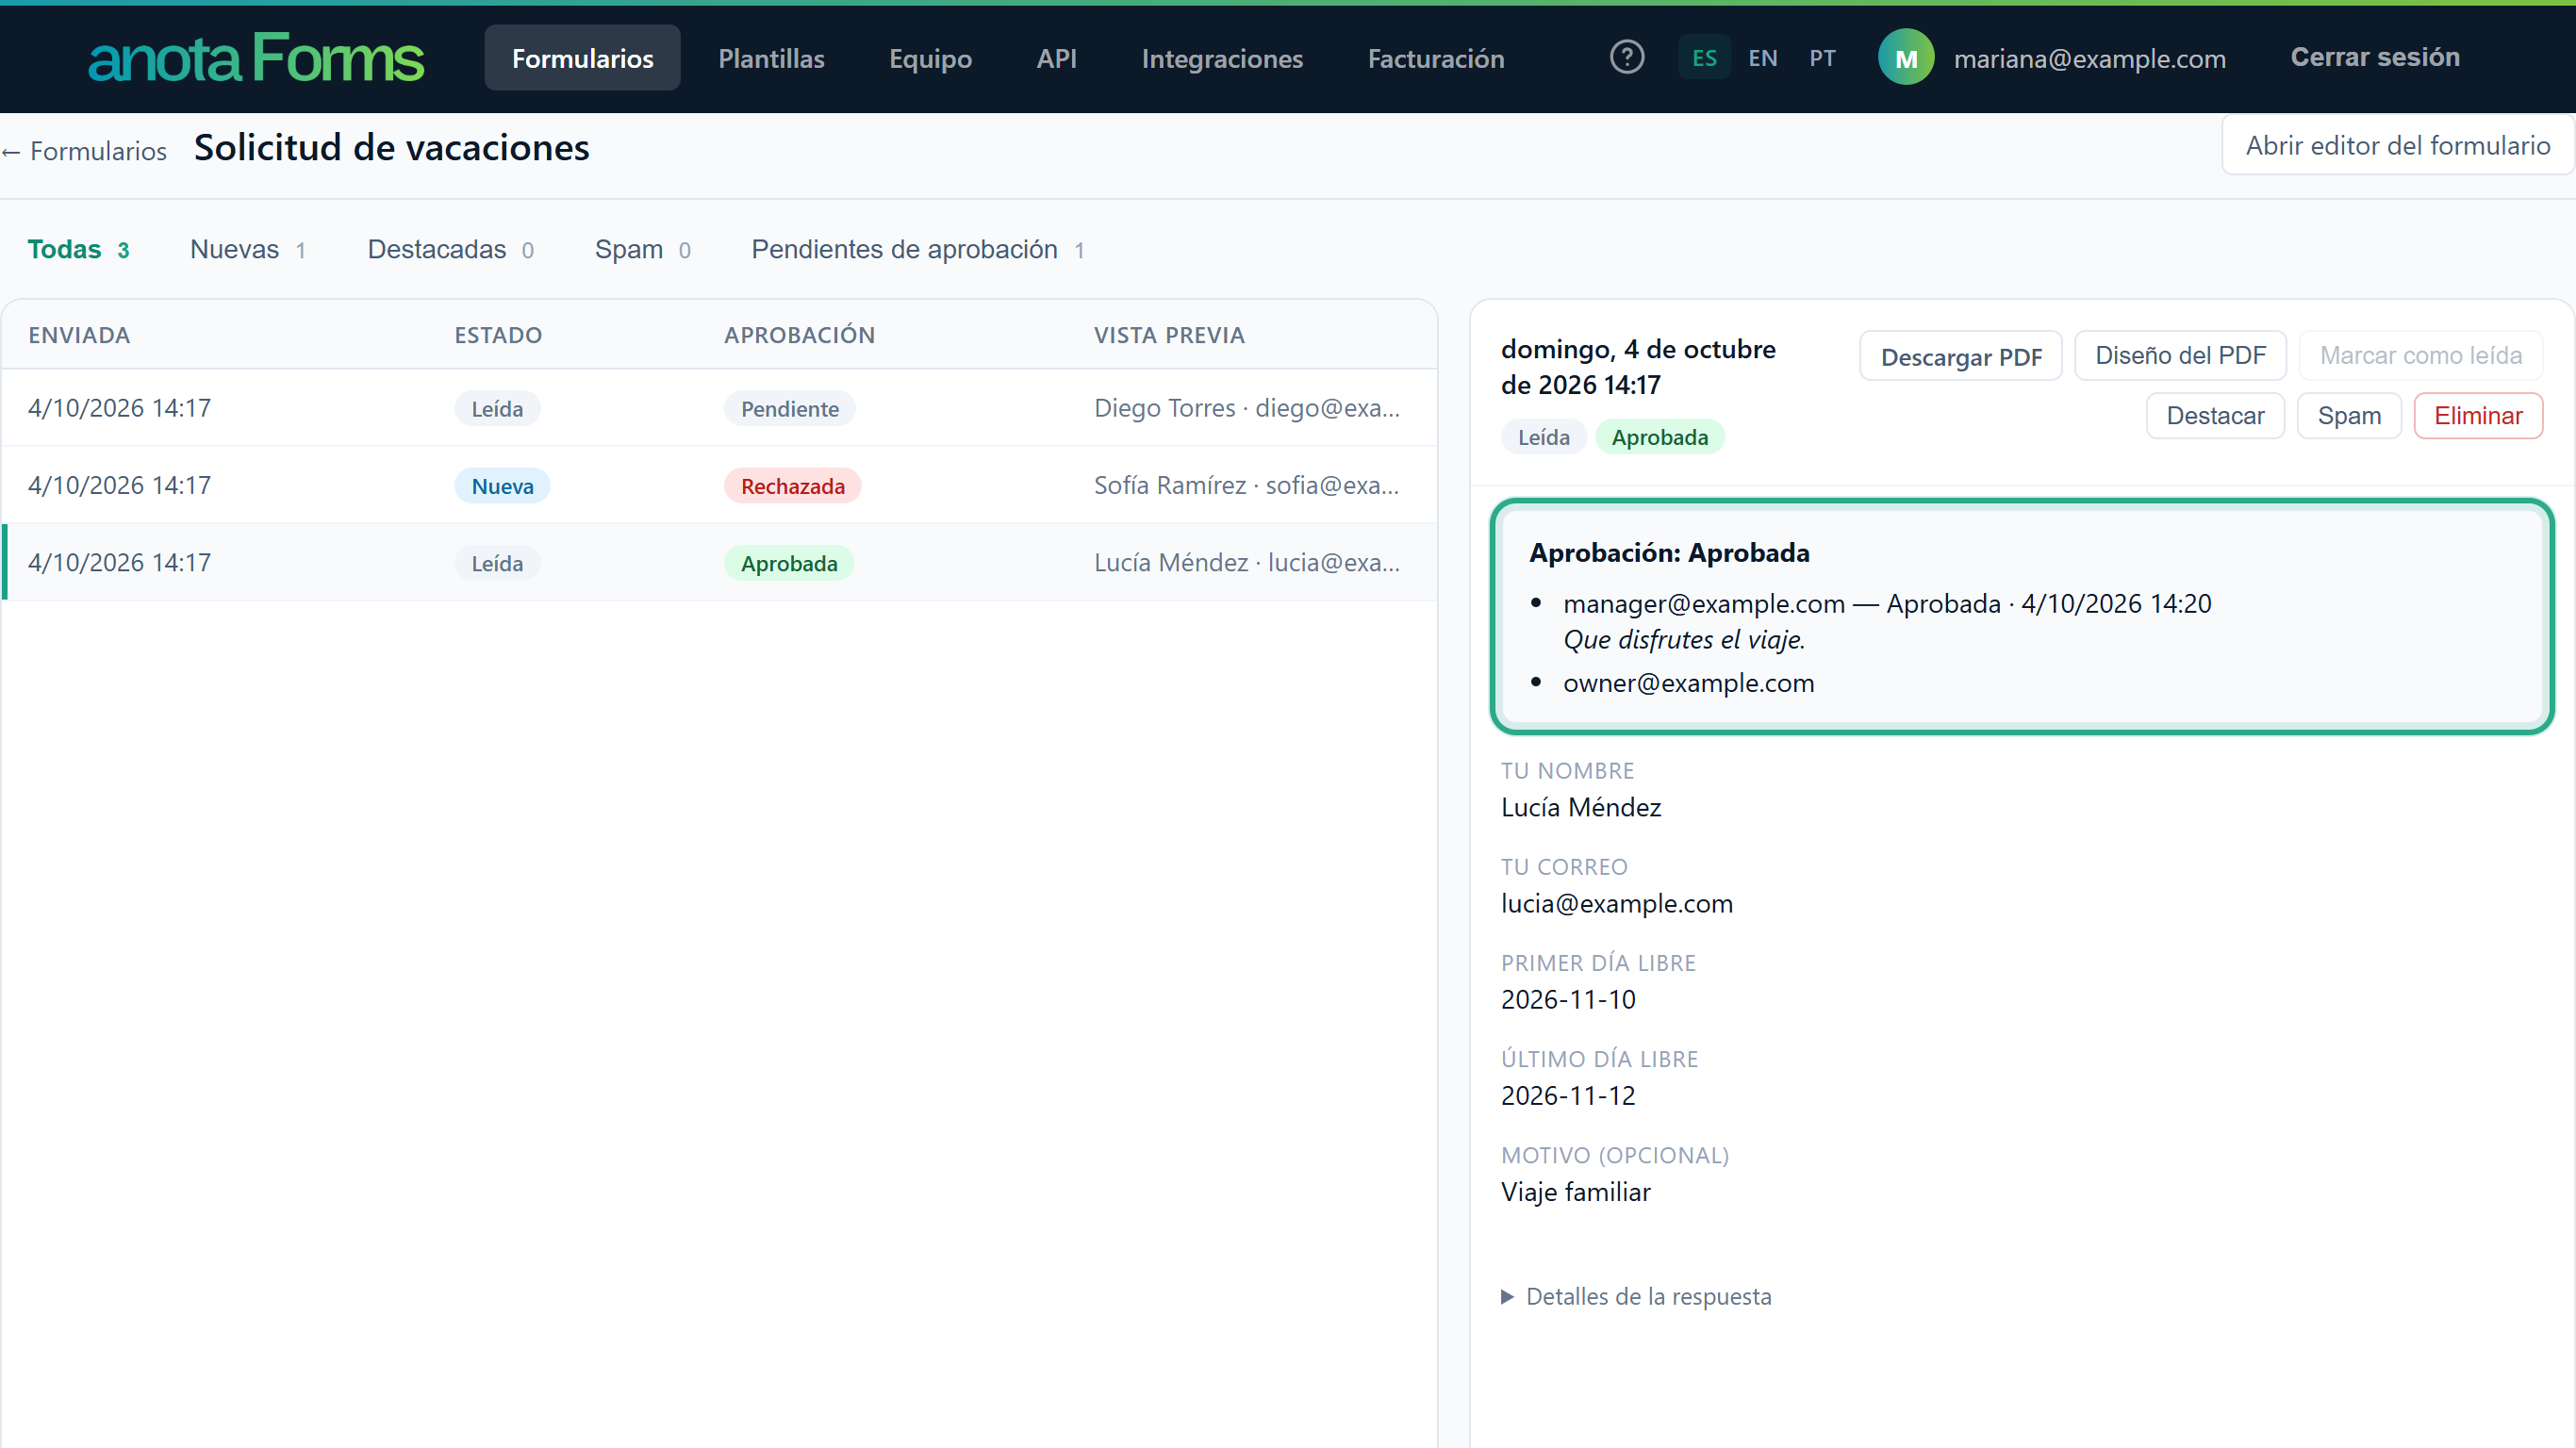Screen dimensions: 2576x1448
Task: Click the Nueva status badge
Action: click(x=502, y=486)
